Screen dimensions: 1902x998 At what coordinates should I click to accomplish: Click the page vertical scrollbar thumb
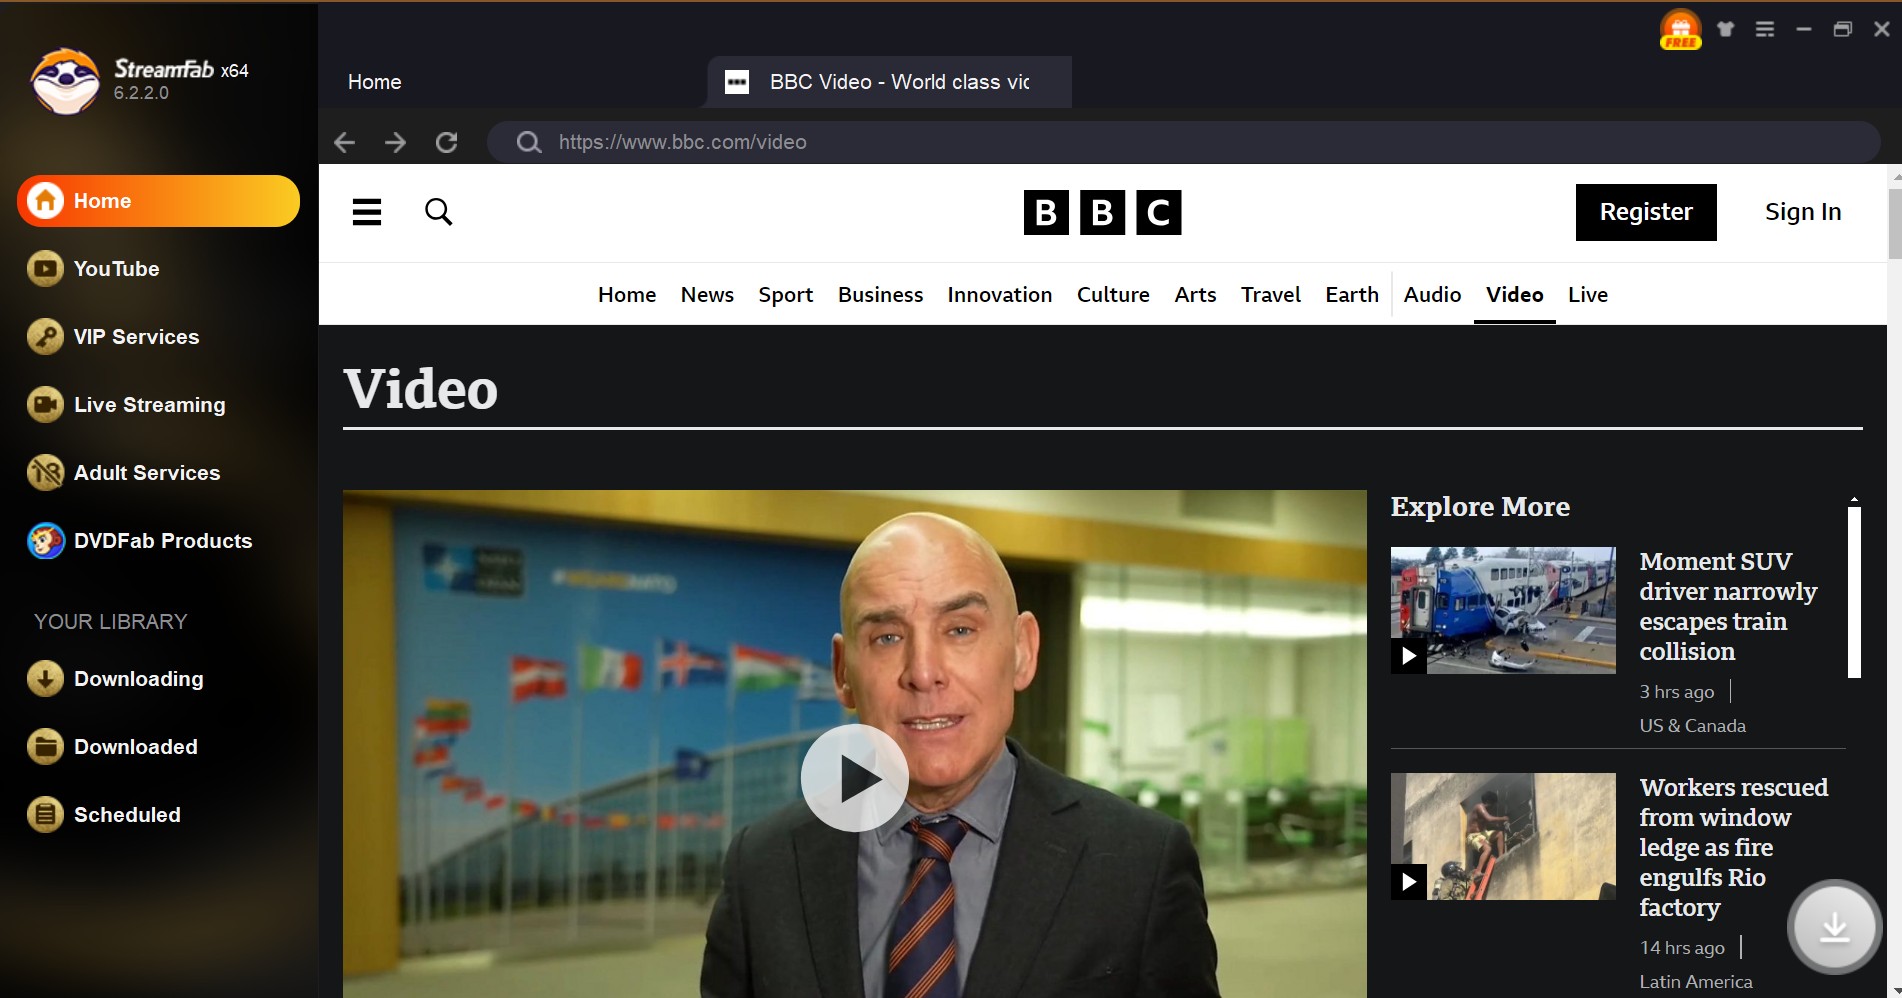pyautogui.click(x=1894, y=224)
